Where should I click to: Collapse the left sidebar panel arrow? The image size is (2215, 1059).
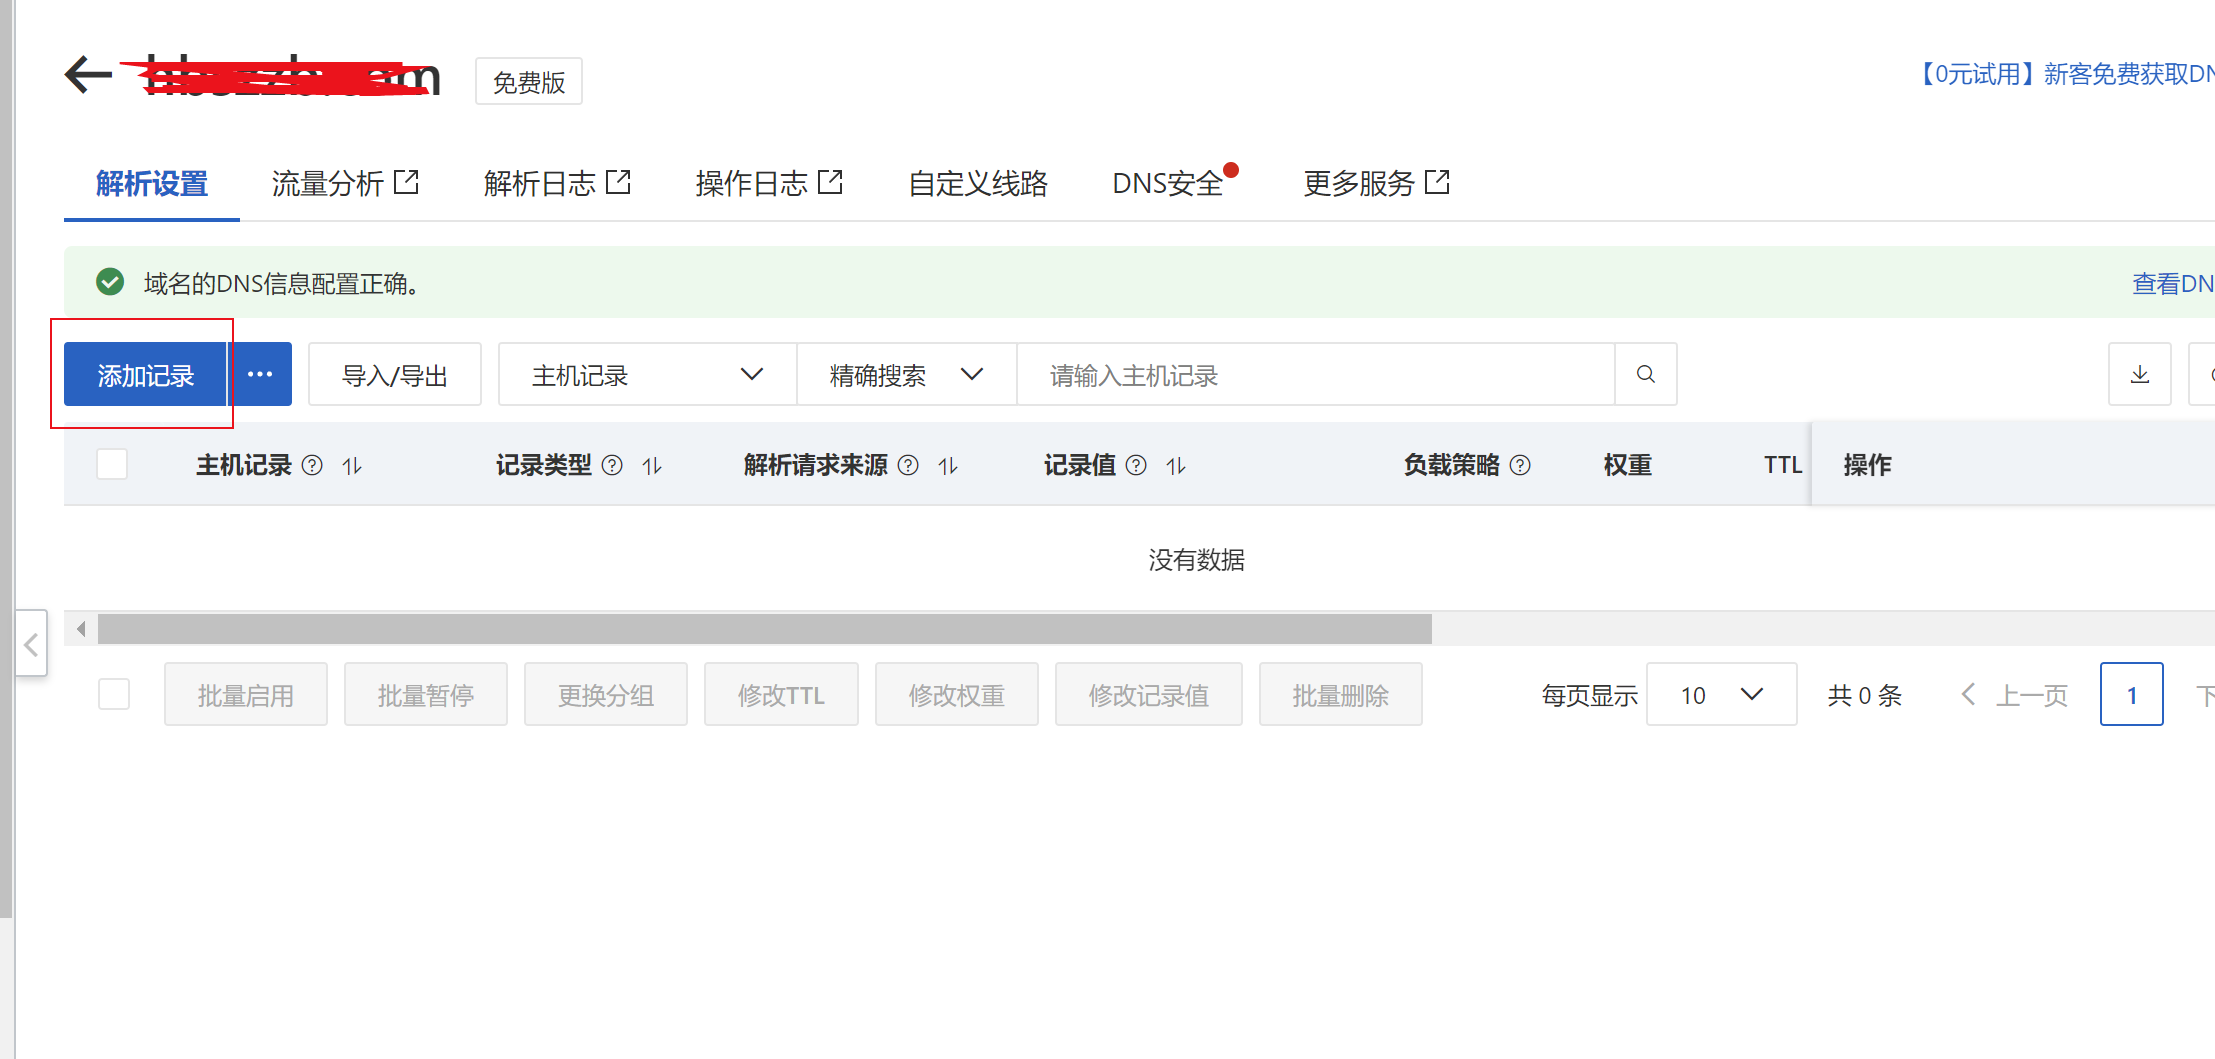[x=31, y=643]
